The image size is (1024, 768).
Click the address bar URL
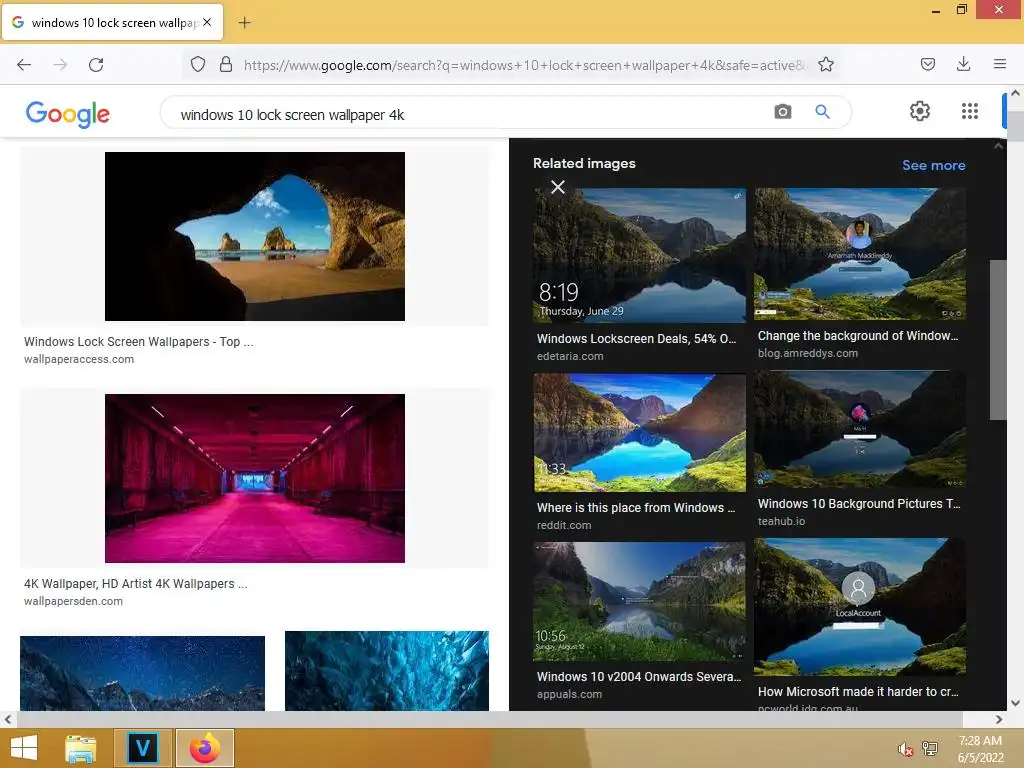[x=524, y=65]
